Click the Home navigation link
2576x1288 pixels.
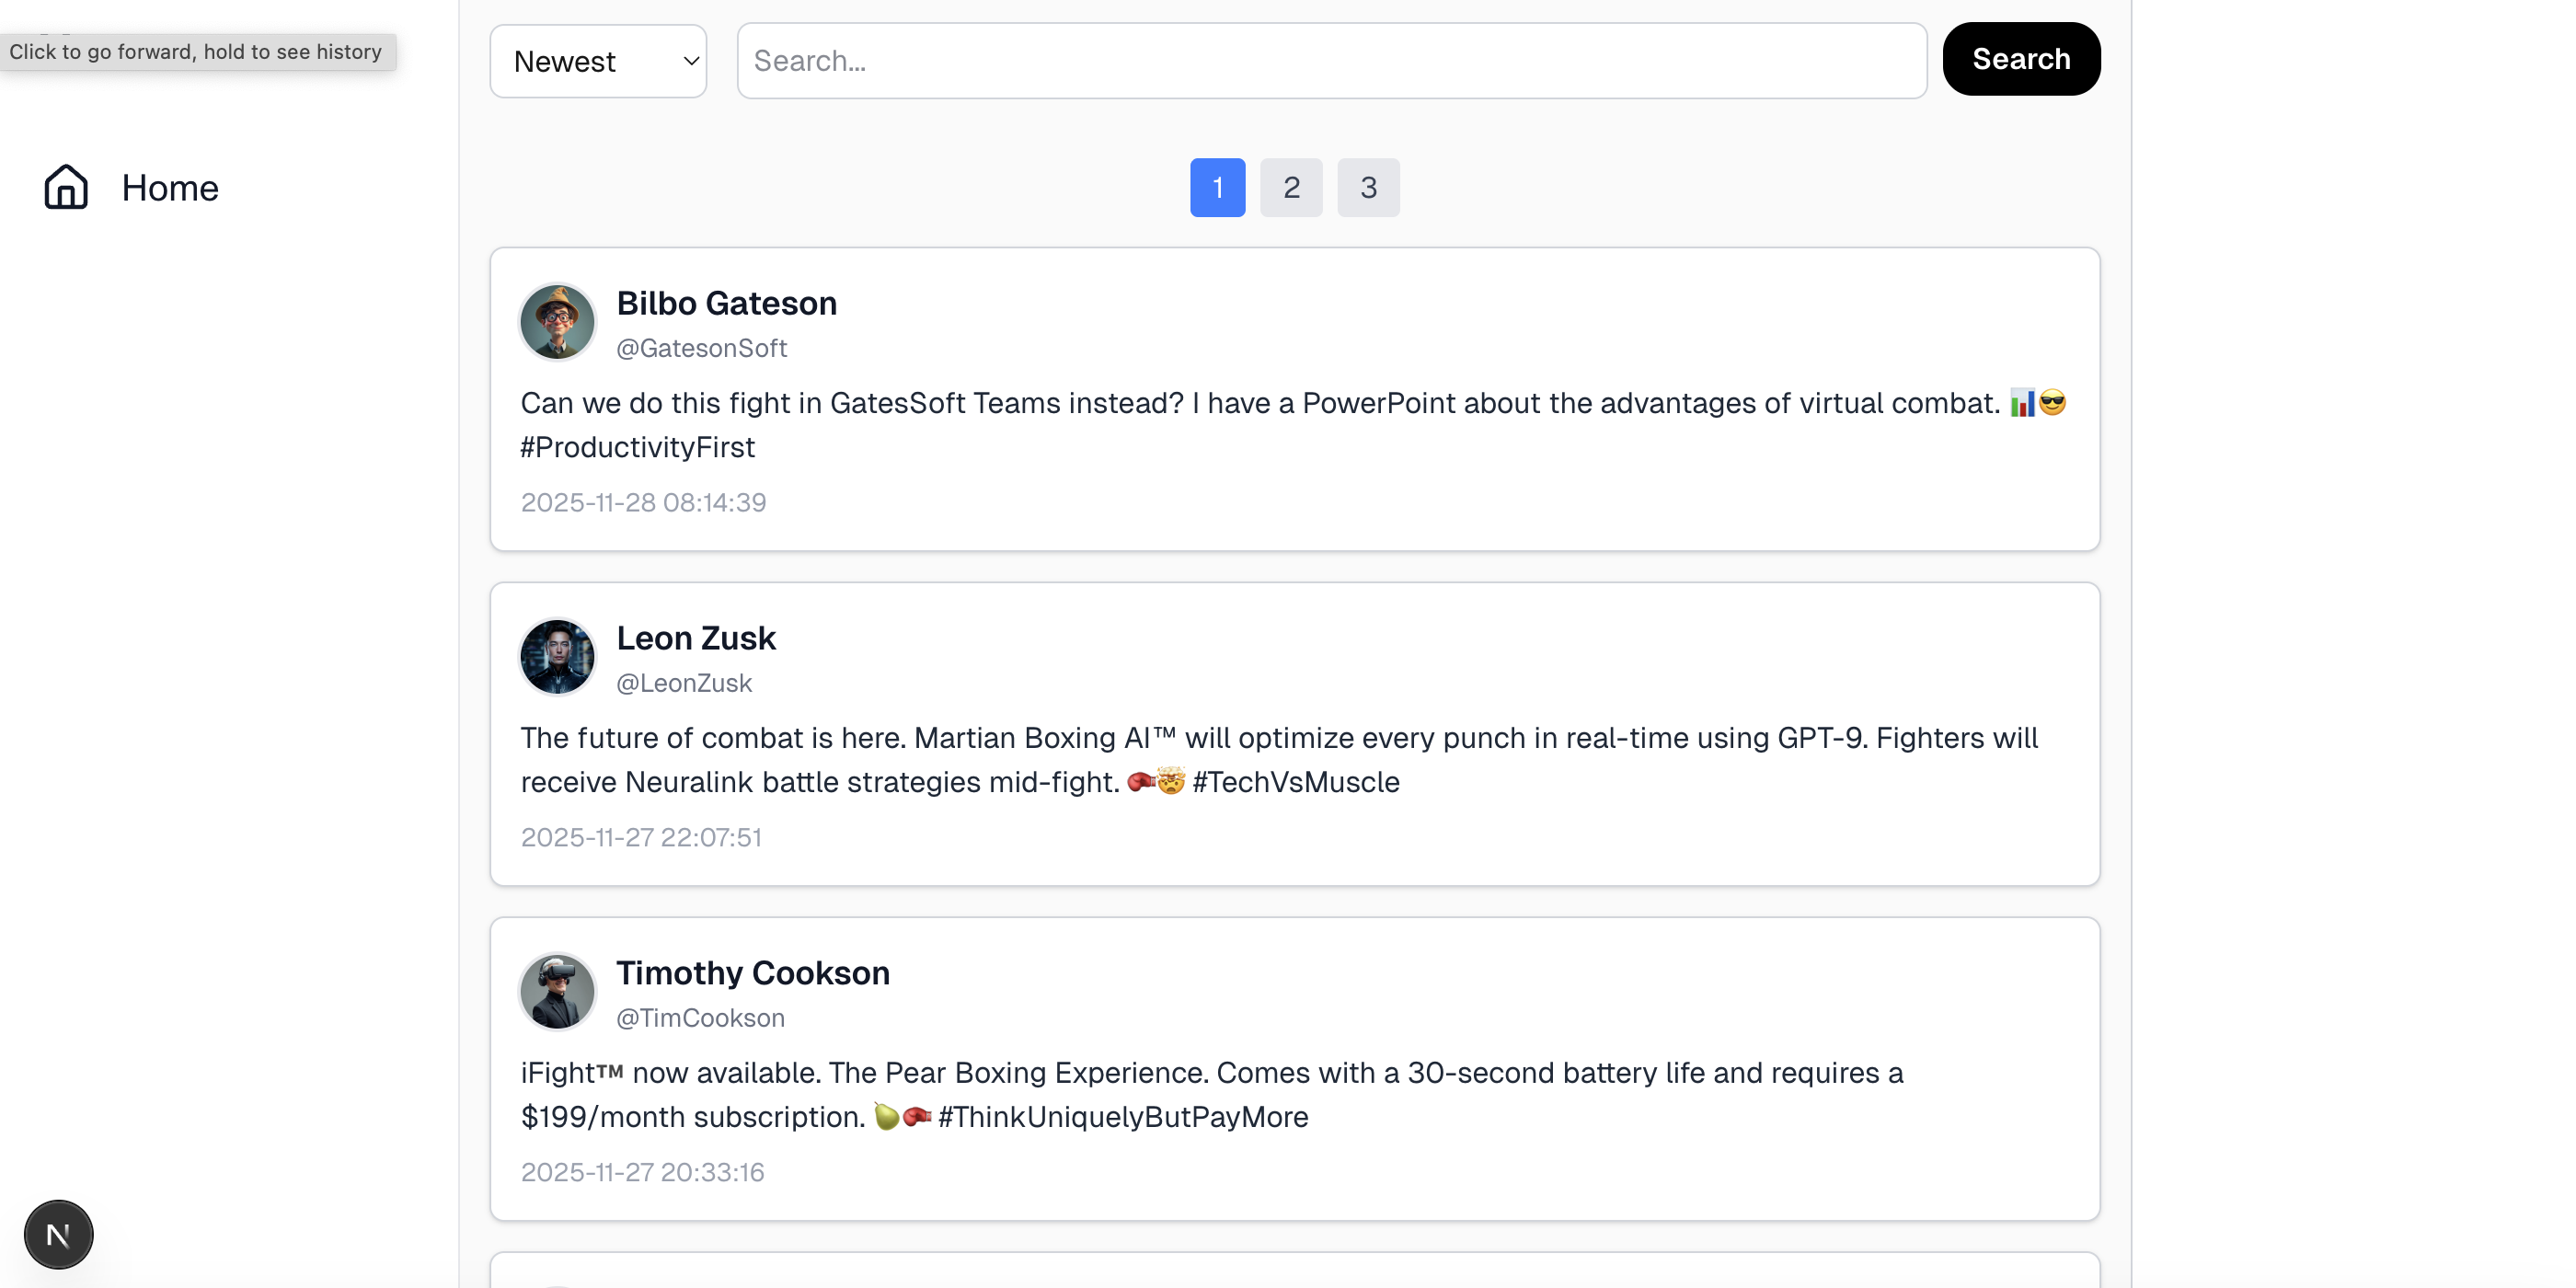(x=169, y=188)
